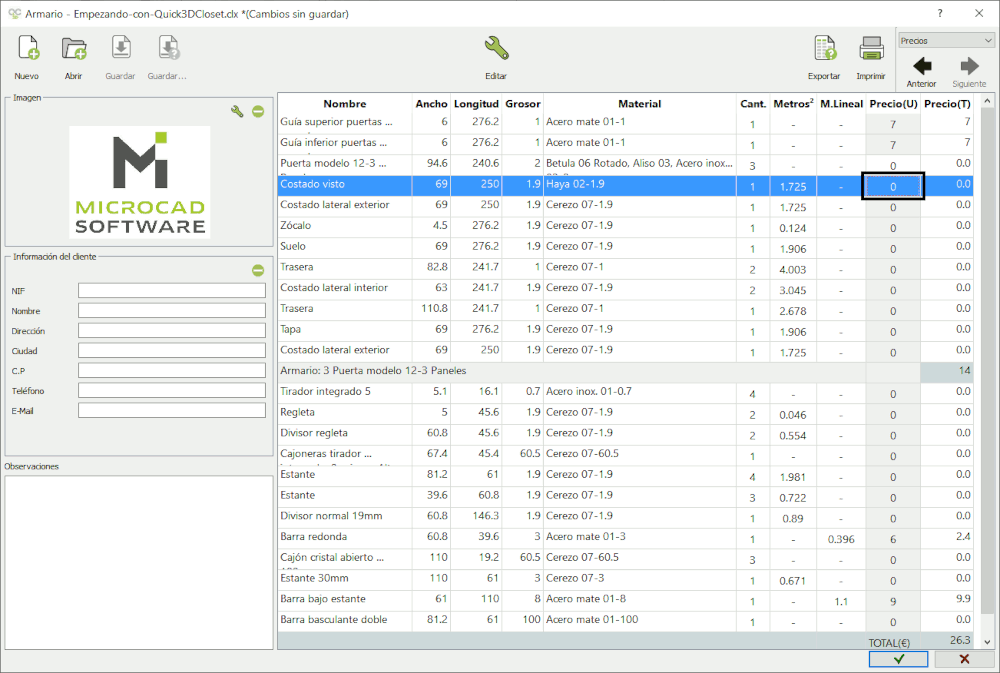Click the Precio(T) column header
Image resolution: width=1000 pixels, height=673 pixels.
[x=947, y=103]
